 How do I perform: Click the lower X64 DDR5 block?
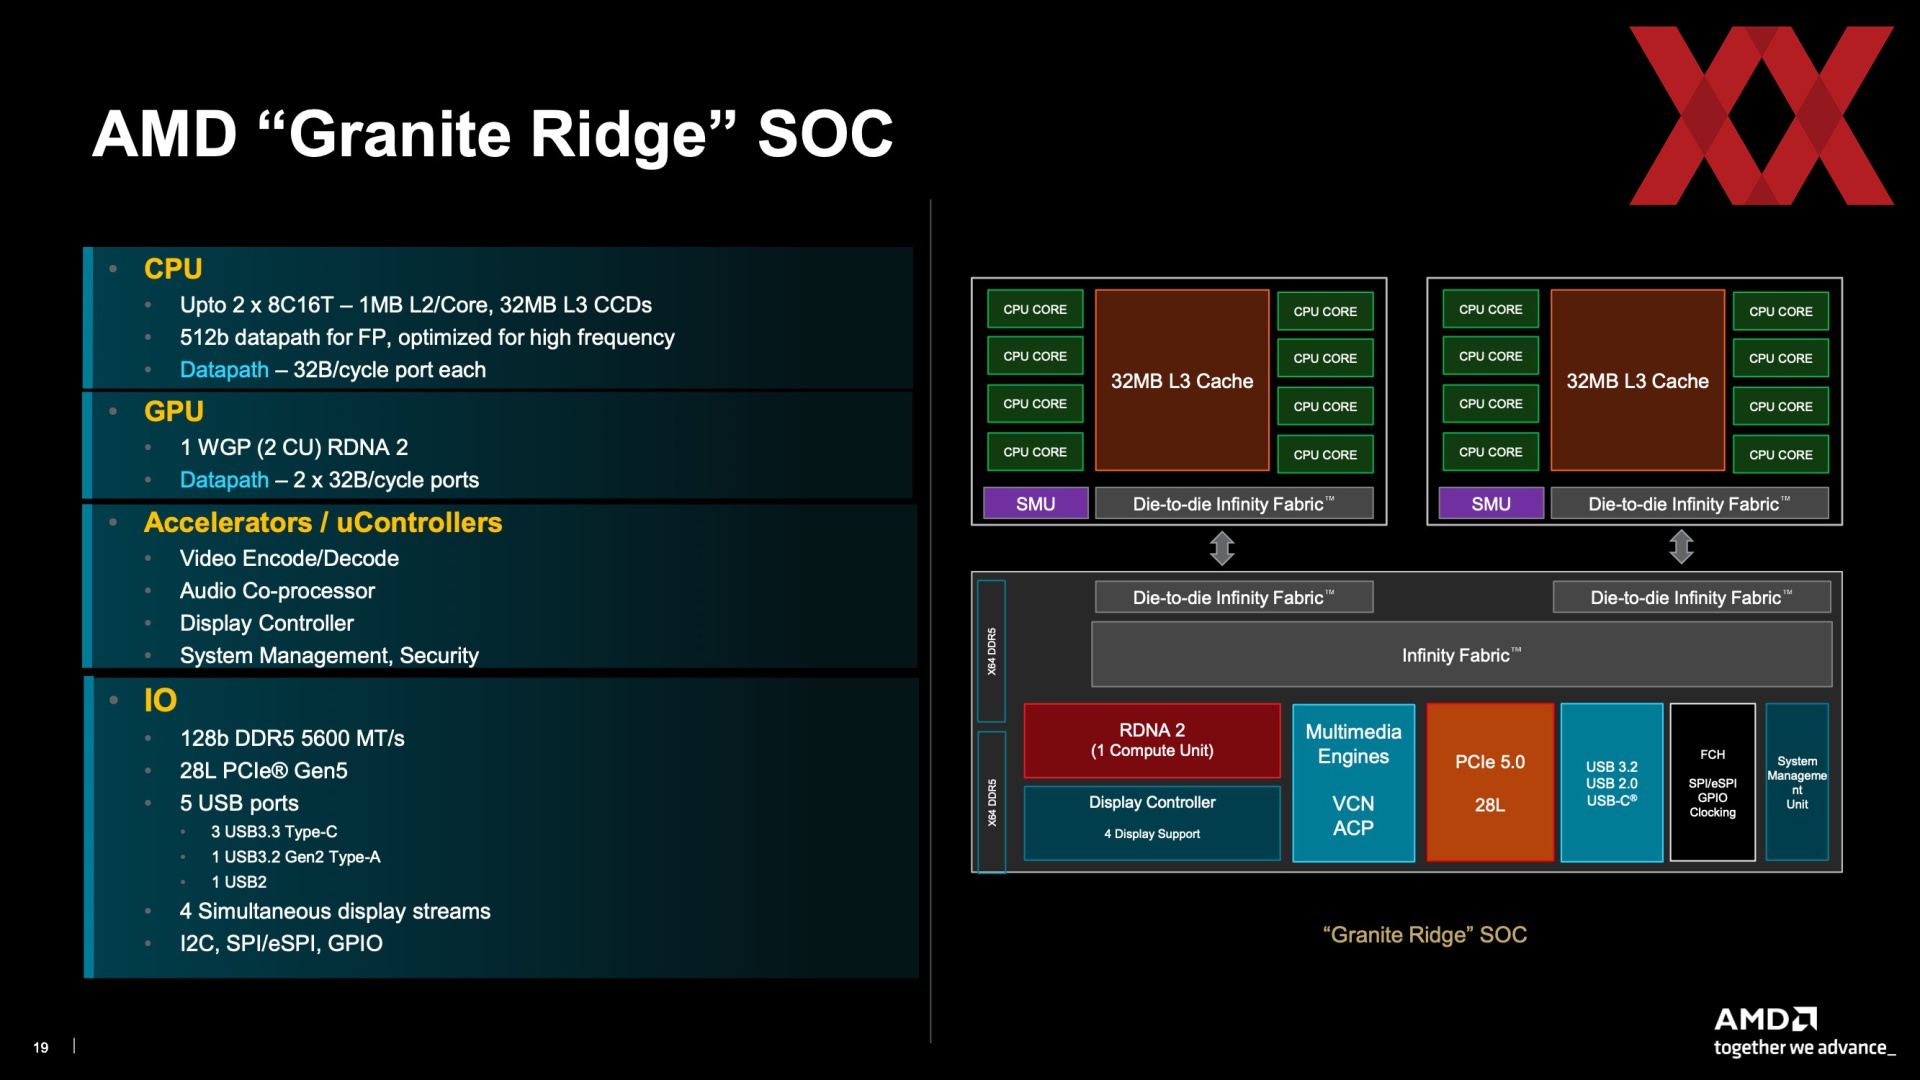click(991, 802)
